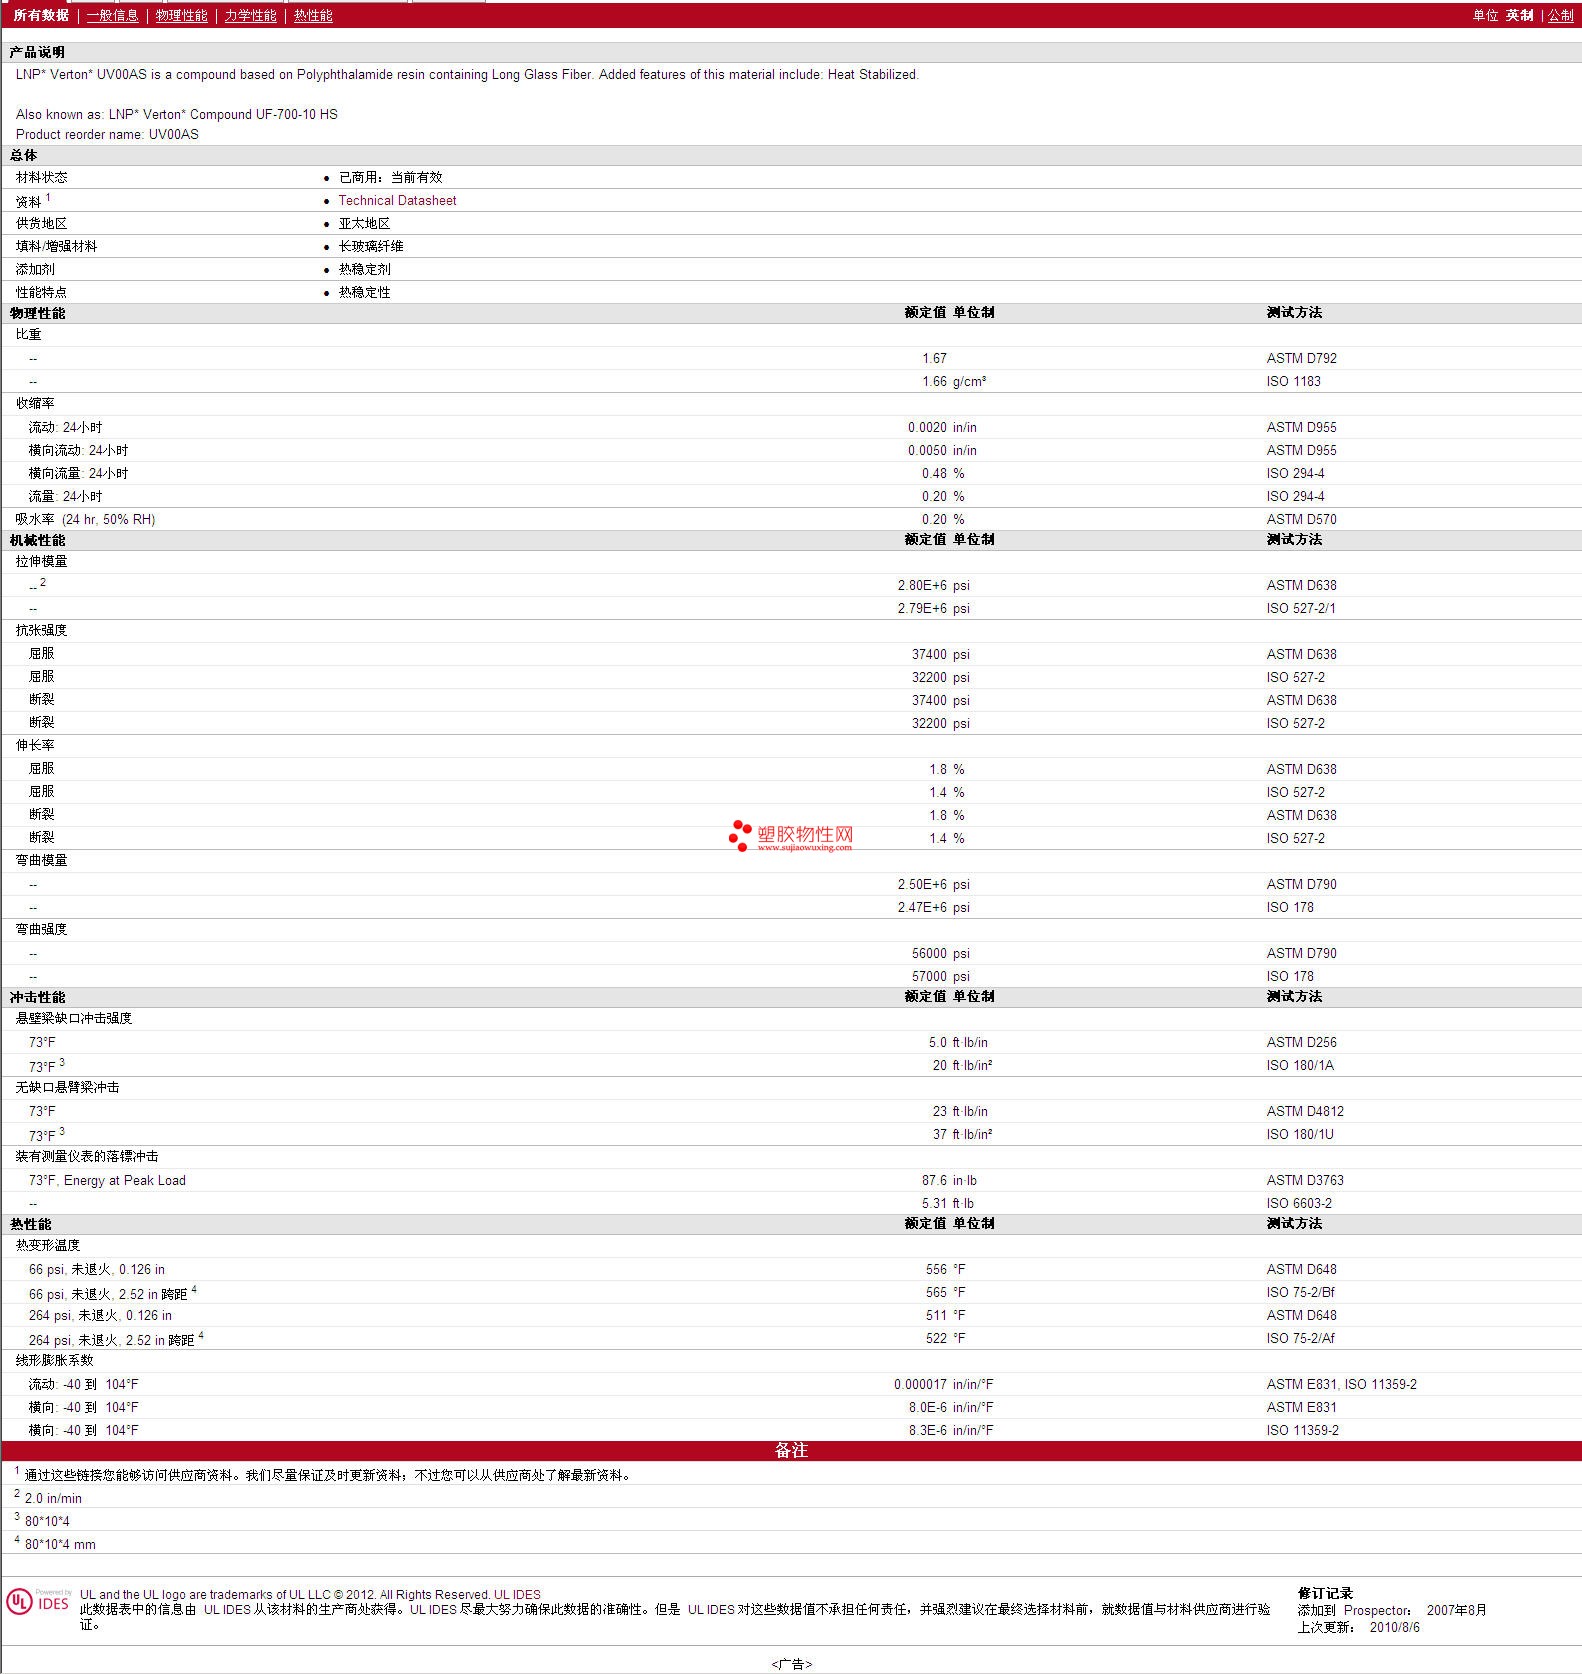Select expansion coefficient 0.000017 in/in/°F

pos(944,1384)
